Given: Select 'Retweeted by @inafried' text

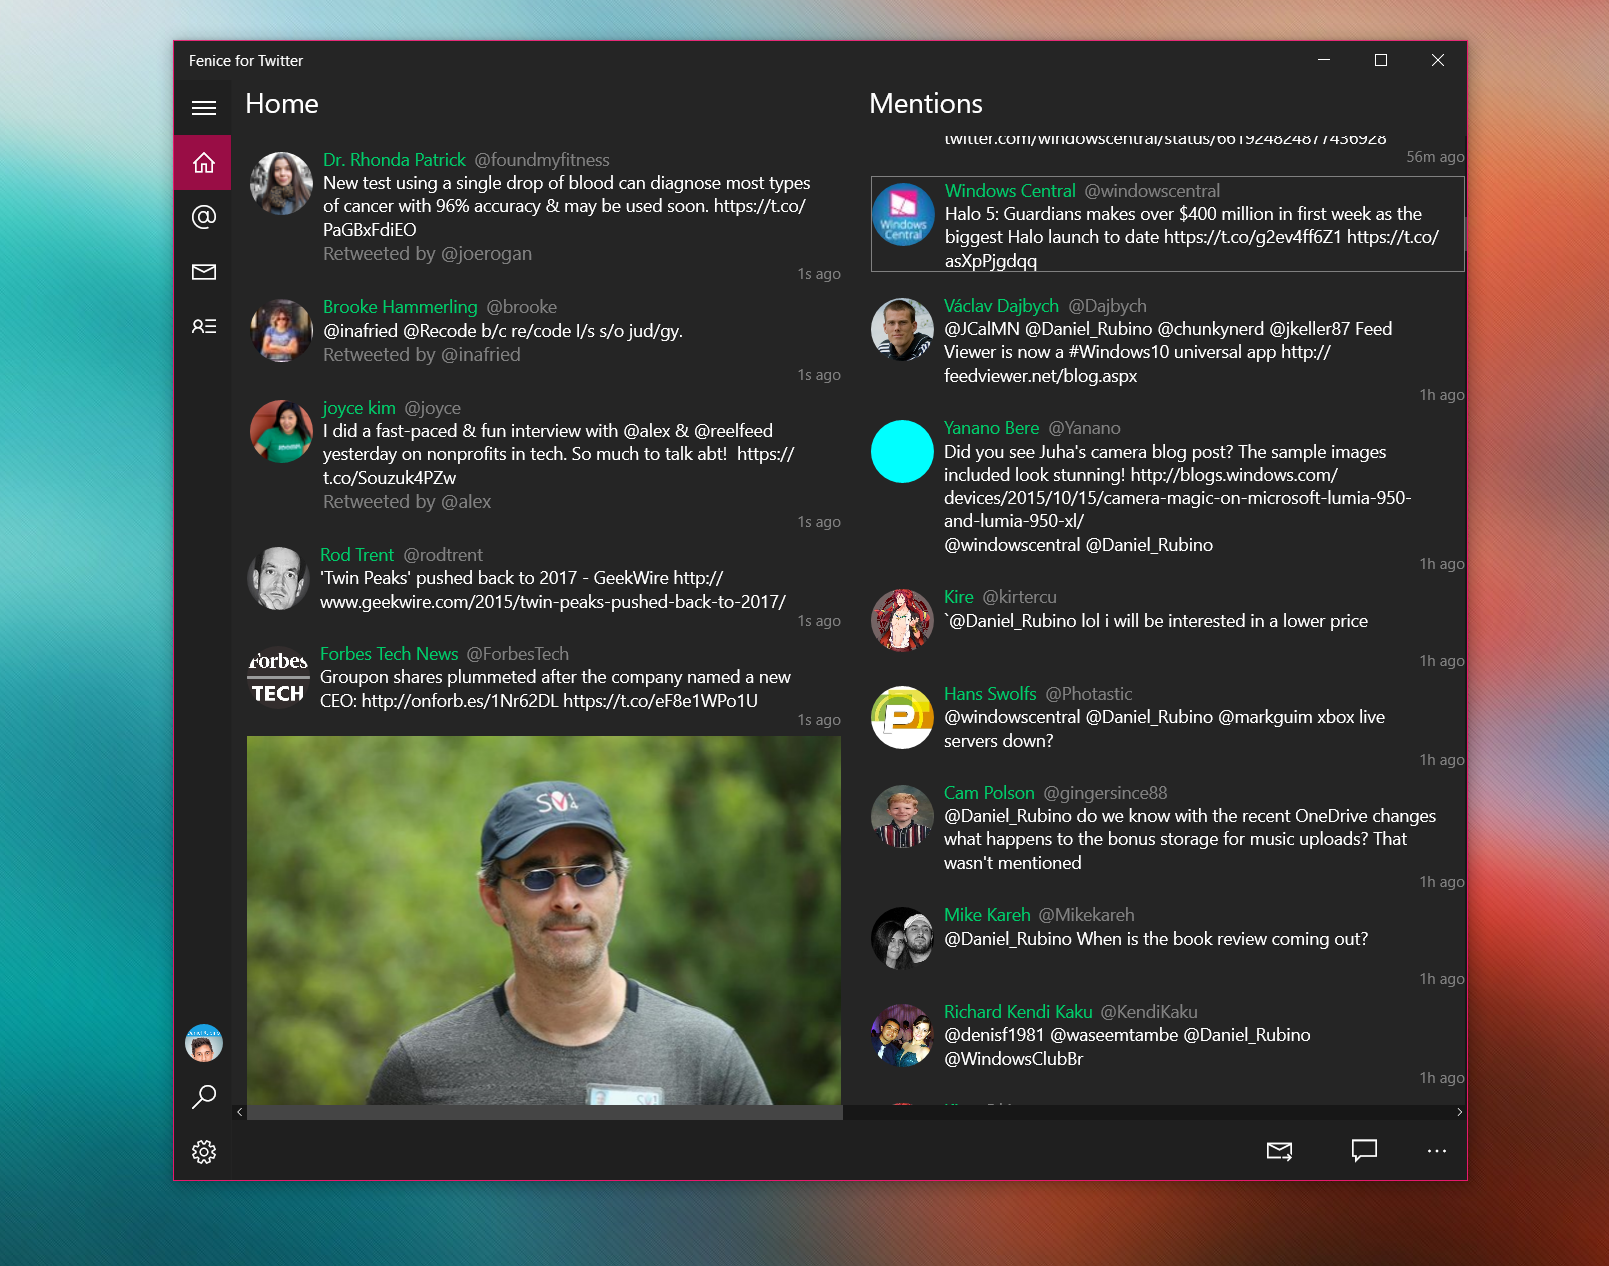Looking at the screenshot, I should [x=421, y=355].
